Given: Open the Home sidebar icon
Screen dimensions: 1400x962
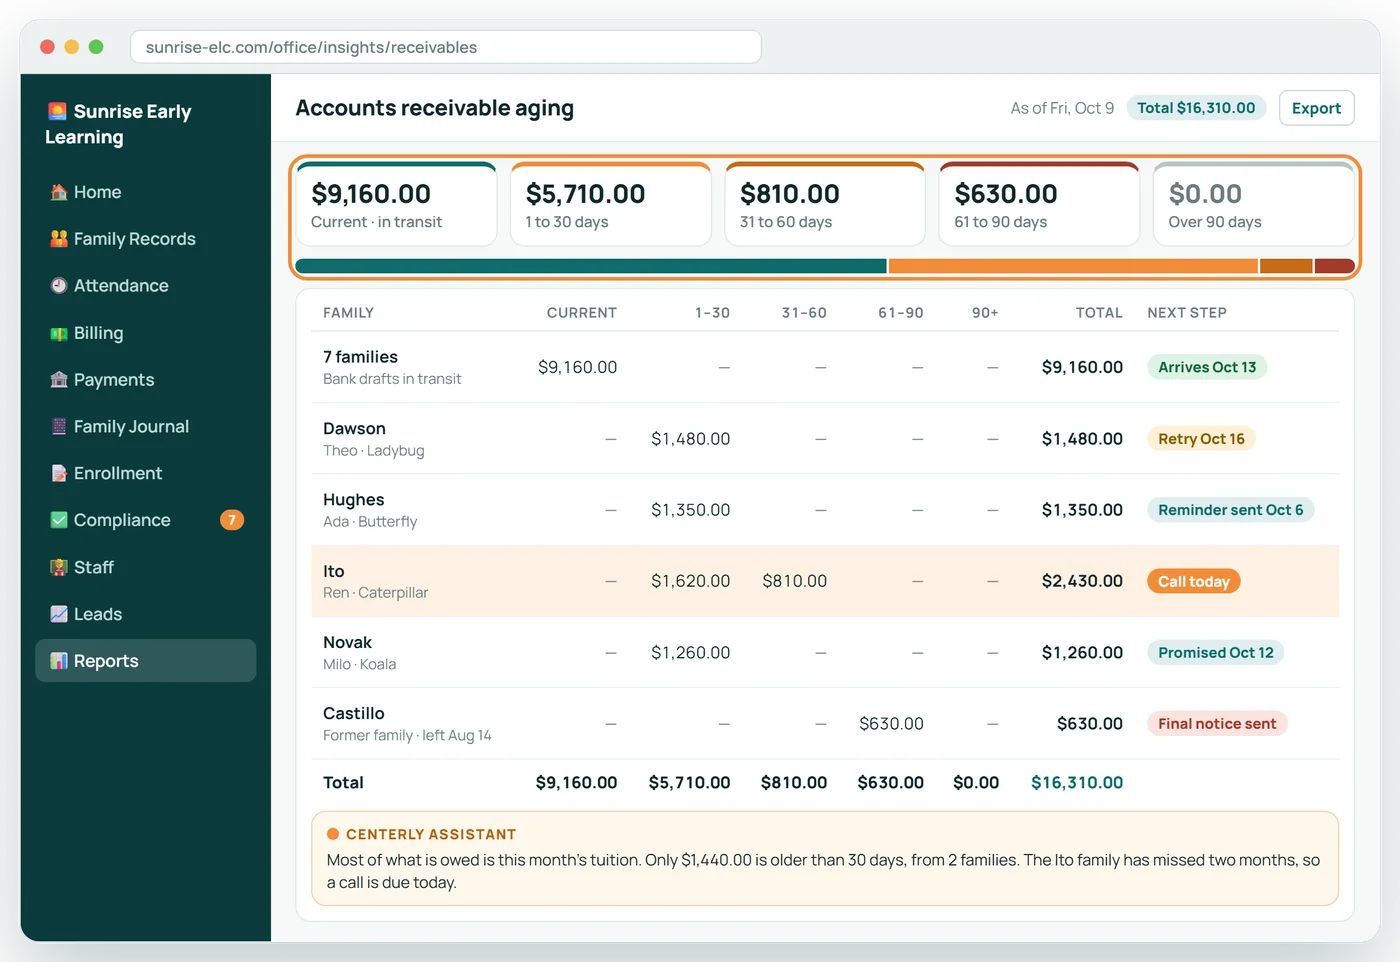Looking at the screenshot, I should [x=59, y=192].
